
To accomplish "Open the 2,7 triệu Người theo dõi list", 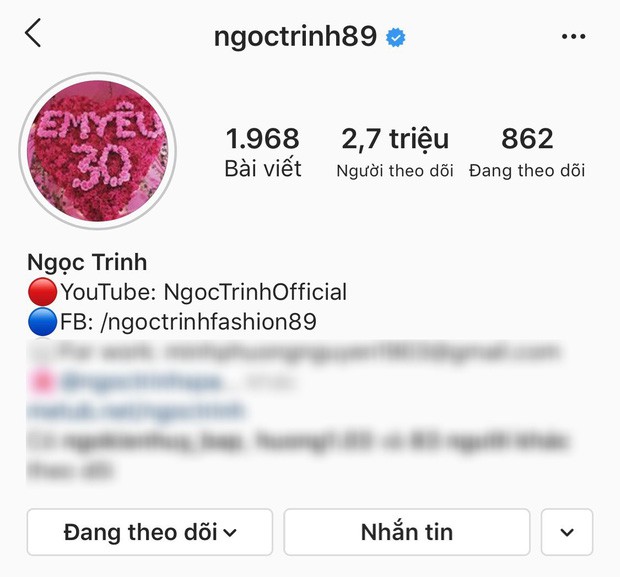I will (x=395, y=152).
